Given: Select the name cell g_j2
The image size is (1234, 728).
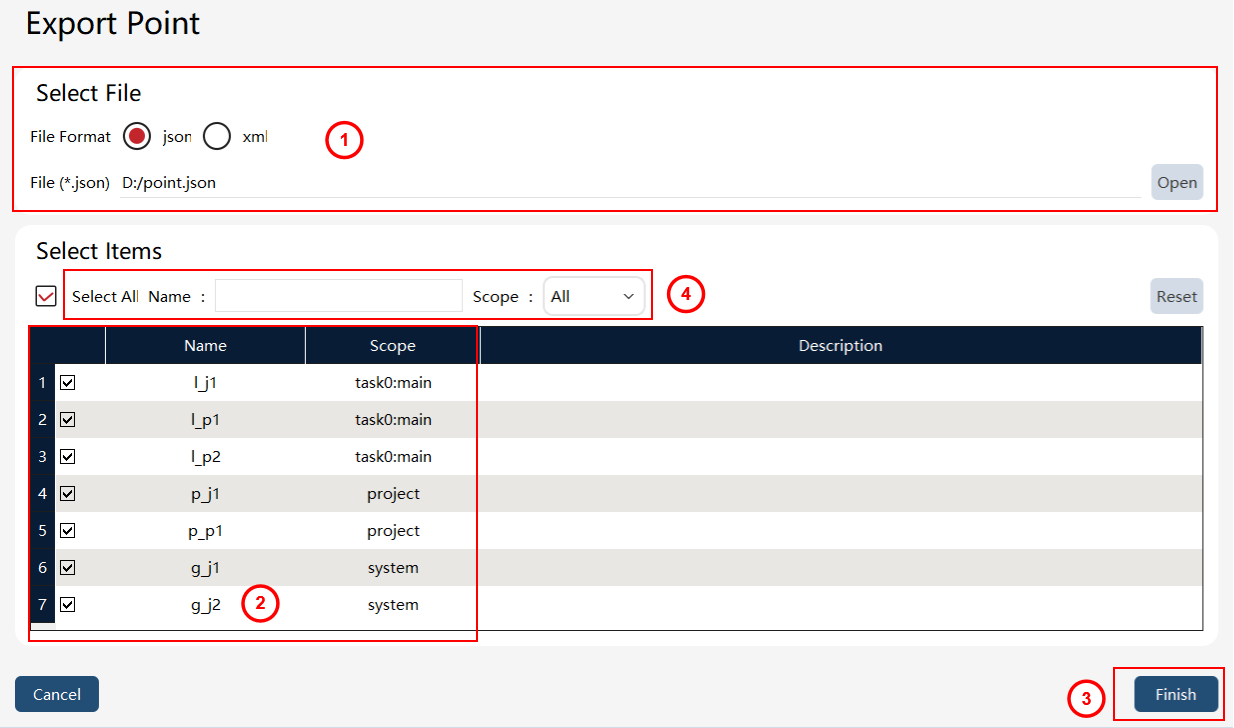Looking at the screenshot, I should pyautogui.click(x=205, y=604).
